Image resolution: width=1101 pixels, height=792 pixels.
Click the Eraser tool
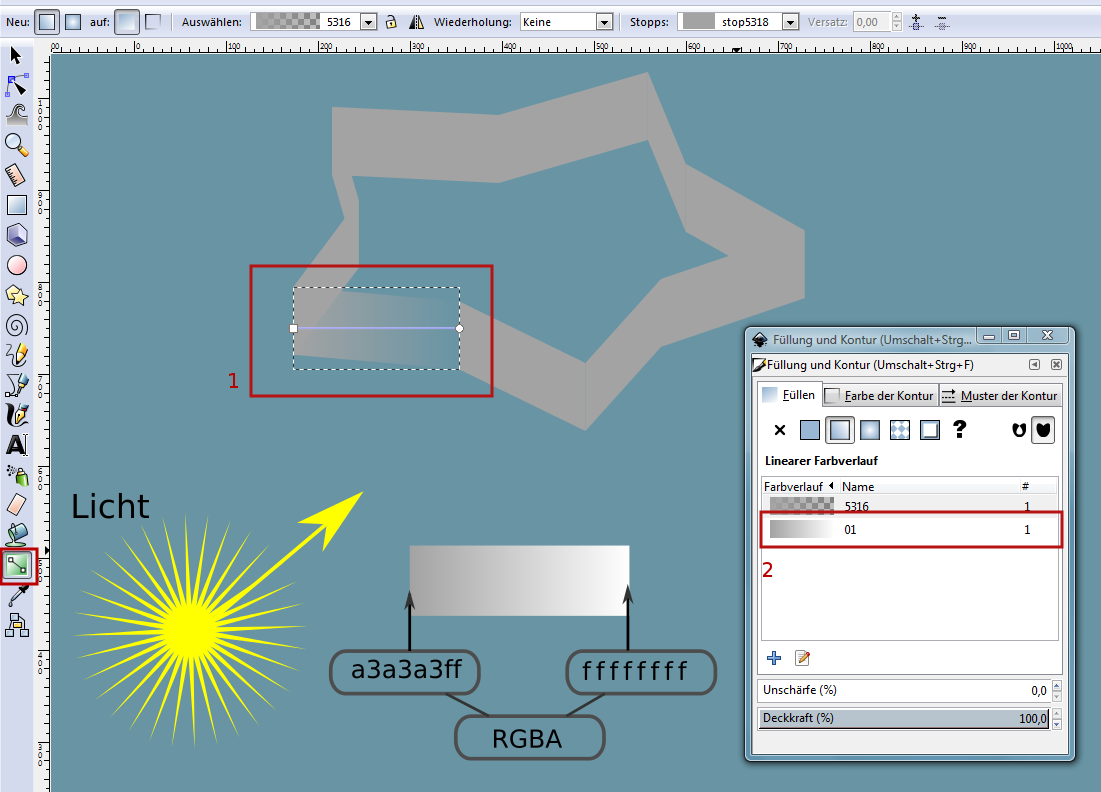click(17, 503)
